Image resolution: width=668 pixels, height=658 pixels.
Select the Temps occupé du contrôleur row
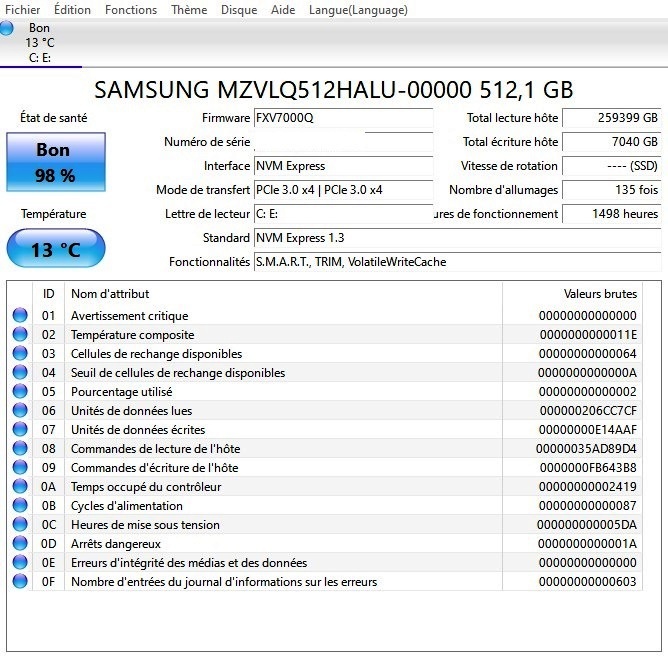coord(145,487)
